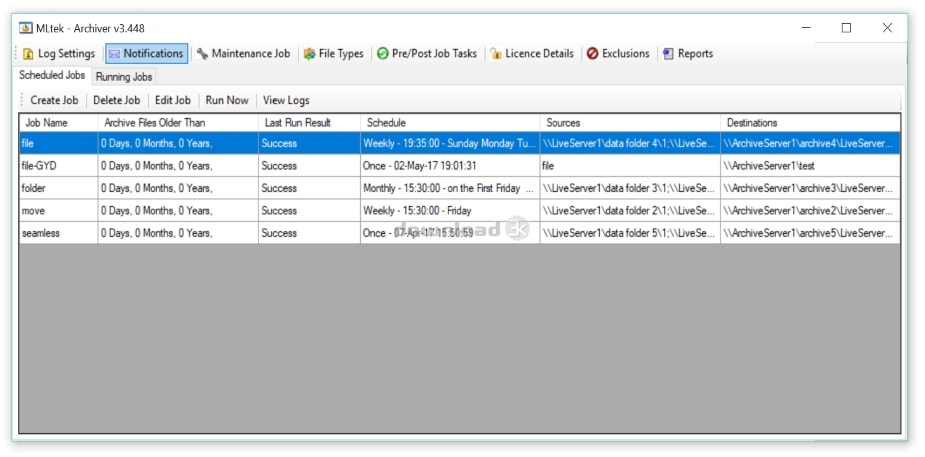Open Maintenance Job wrench icon
925x457 pixels.
(203, 54)
